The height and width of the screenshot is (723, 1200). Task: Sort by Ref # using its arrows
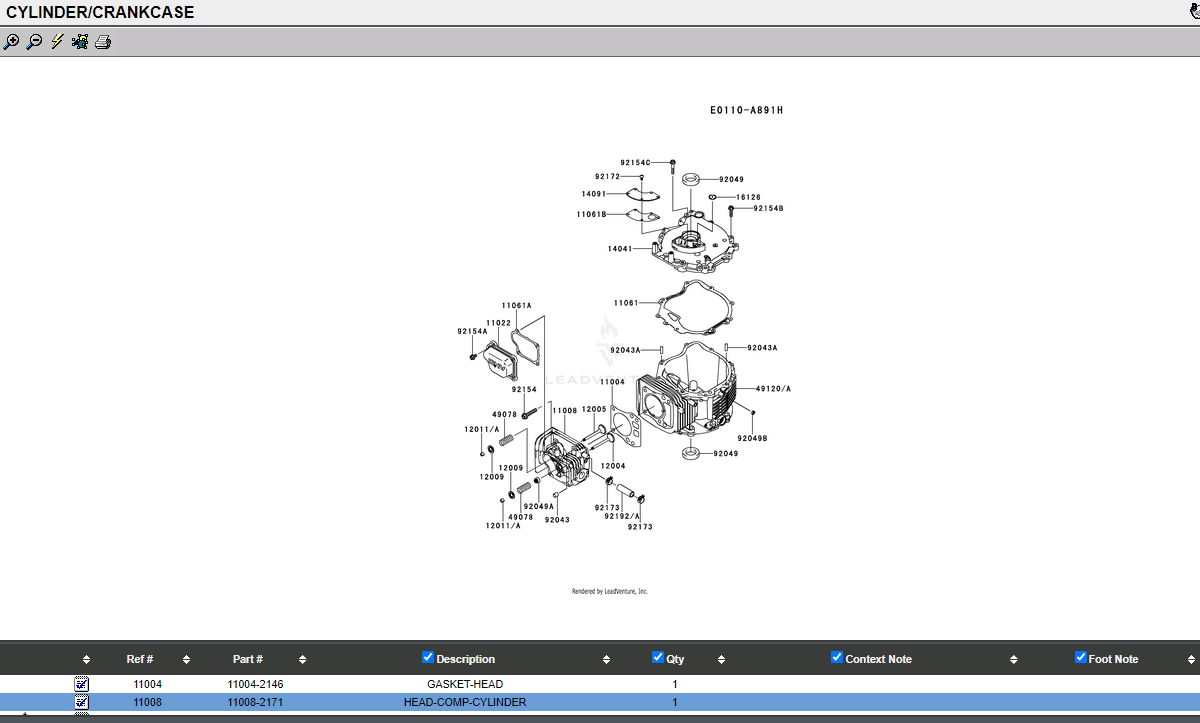tap(187, 660)
